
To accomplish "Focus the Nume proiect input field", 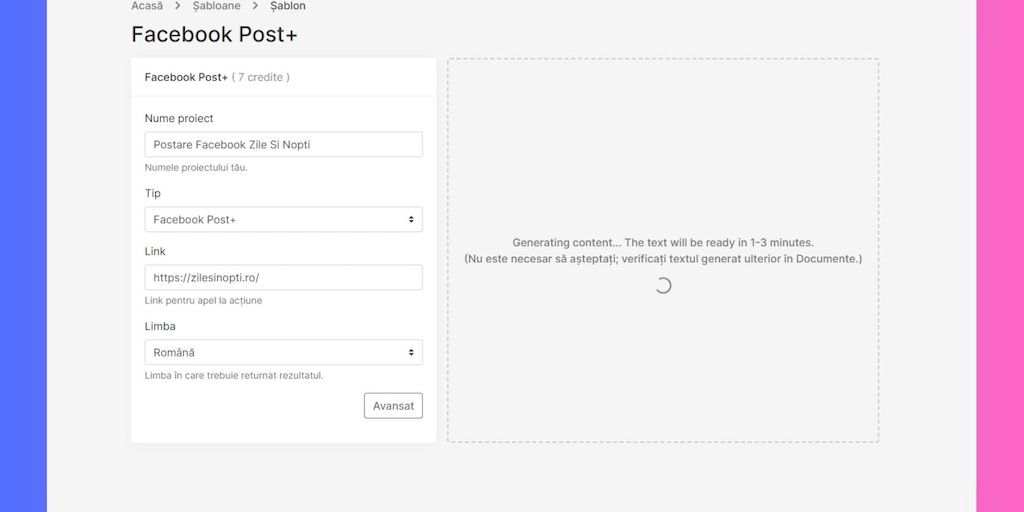I will (x=283, y=145).
